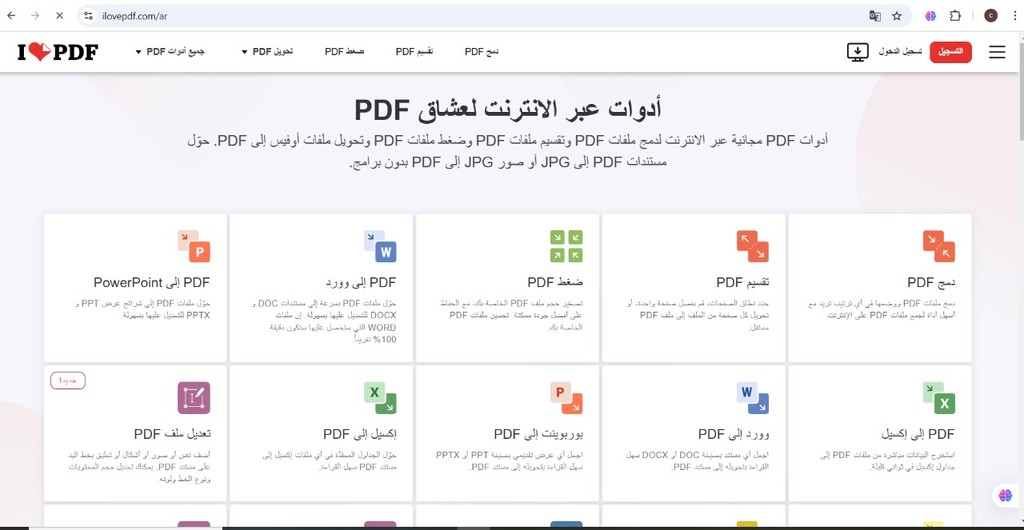Click the Excel to PDF description text
This screenshot has height=530, width=1024.
point(328,461)
